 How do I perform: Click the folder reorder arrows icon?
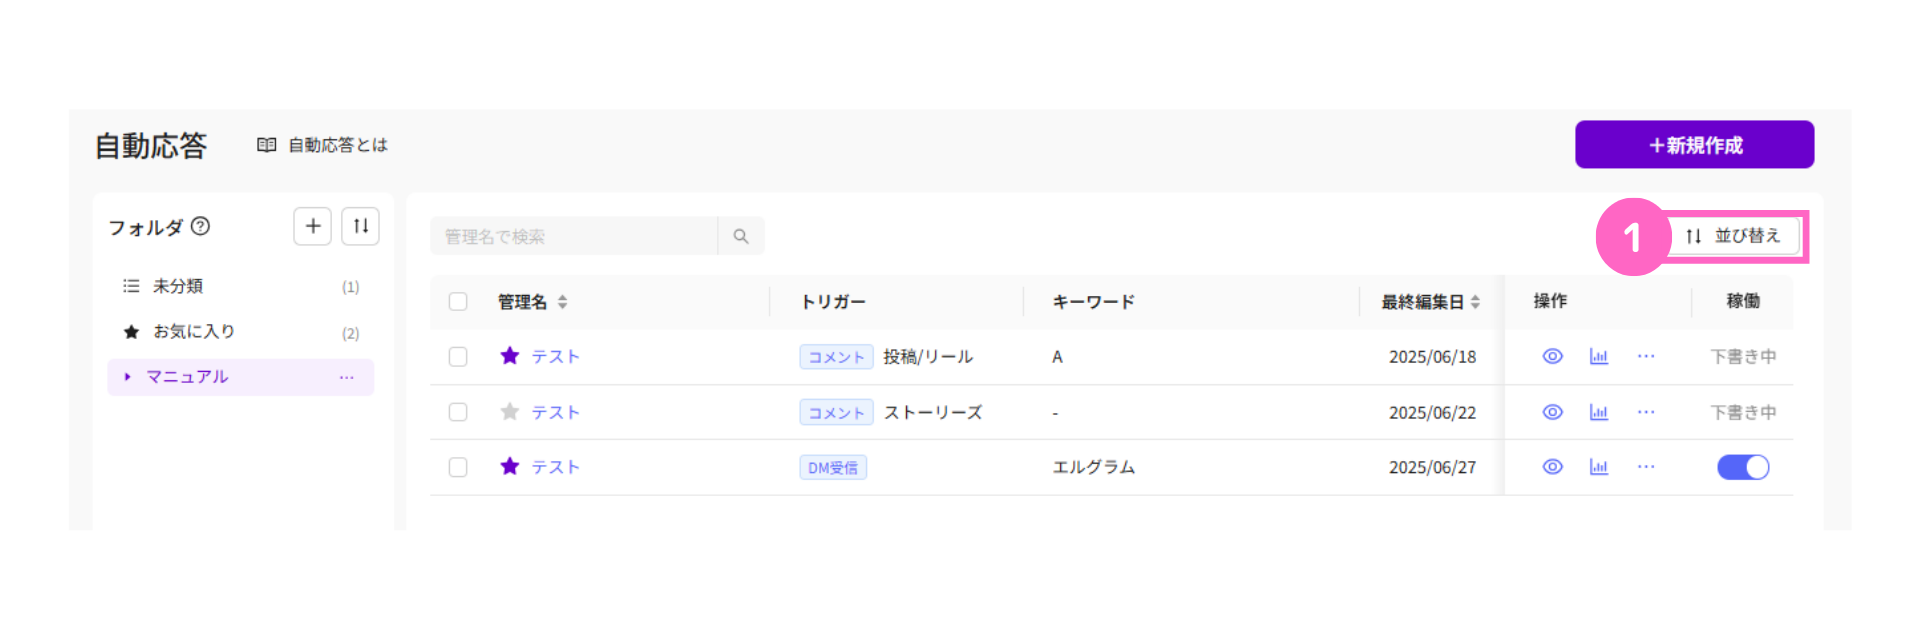361,226
